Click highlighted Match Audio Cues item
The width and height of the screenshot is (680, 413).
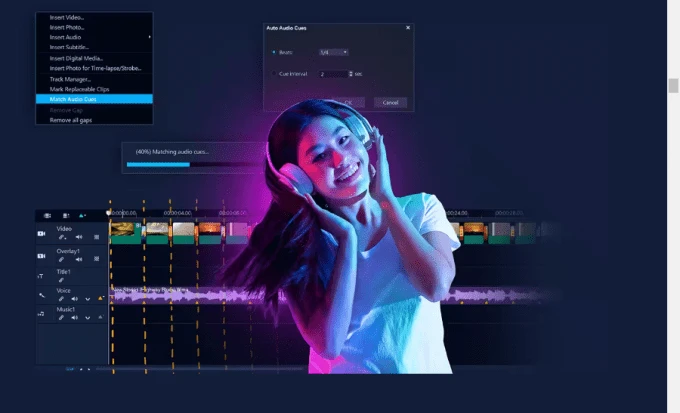94,99
